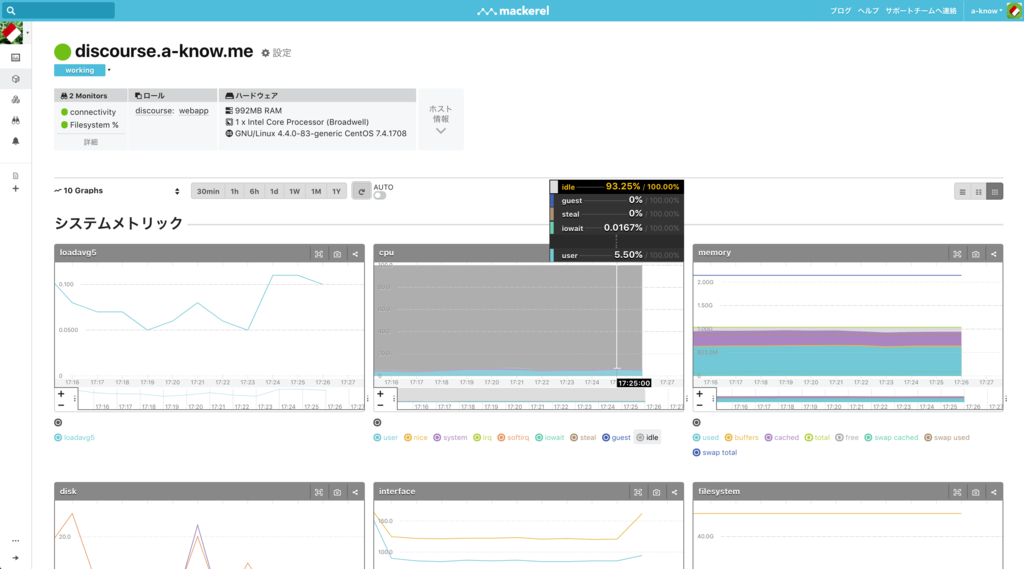Open the ブログ link in header

pos(840,10)
